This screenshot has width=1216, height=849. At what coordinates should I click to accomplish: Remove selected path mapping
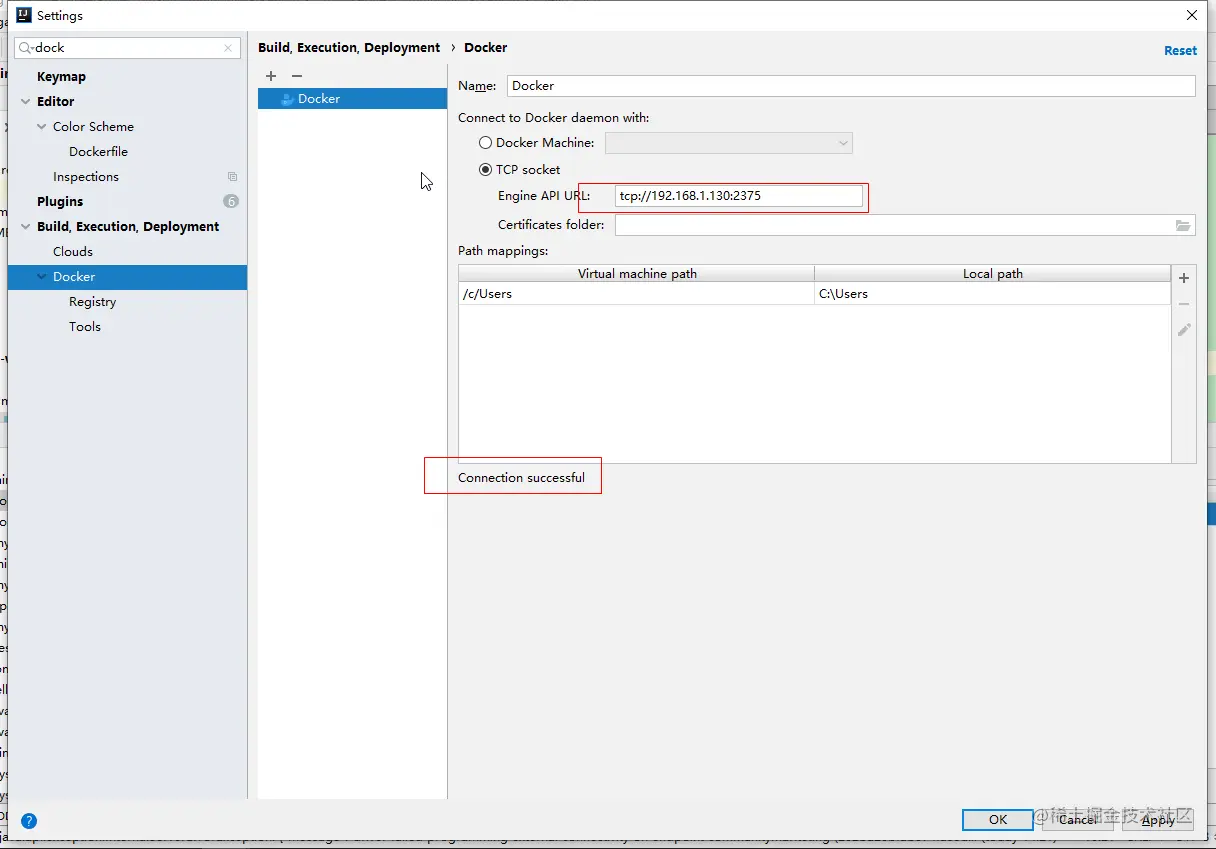(1184, 304)
